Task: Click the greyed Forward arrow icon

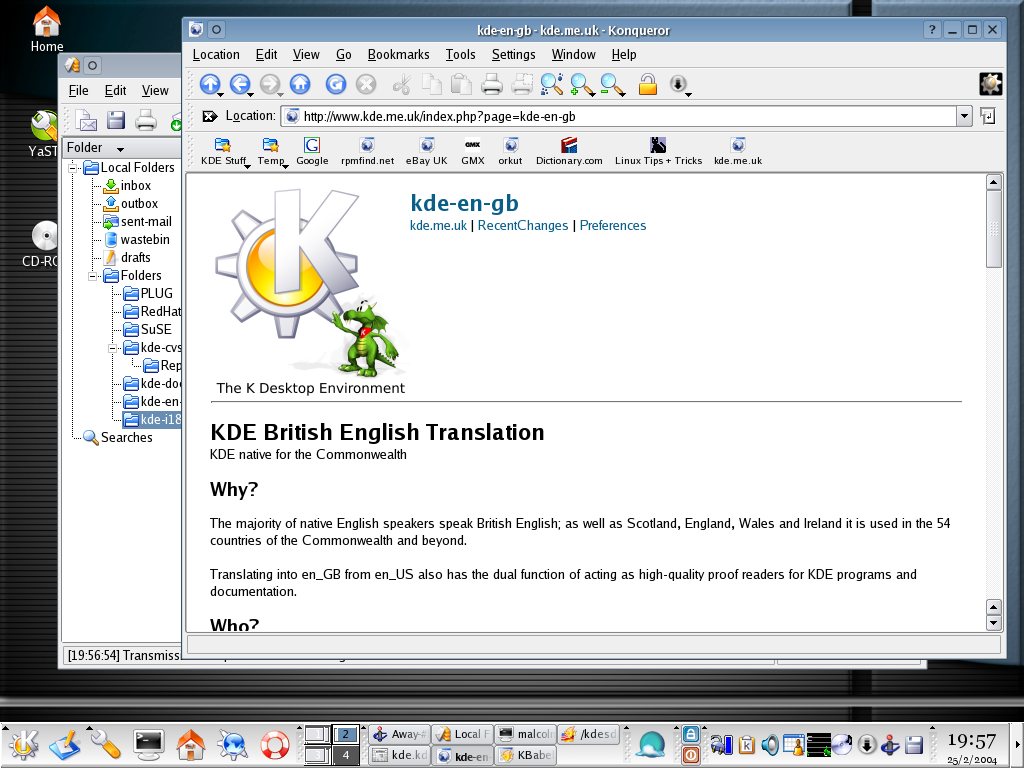Action: [x=270, y=84]
